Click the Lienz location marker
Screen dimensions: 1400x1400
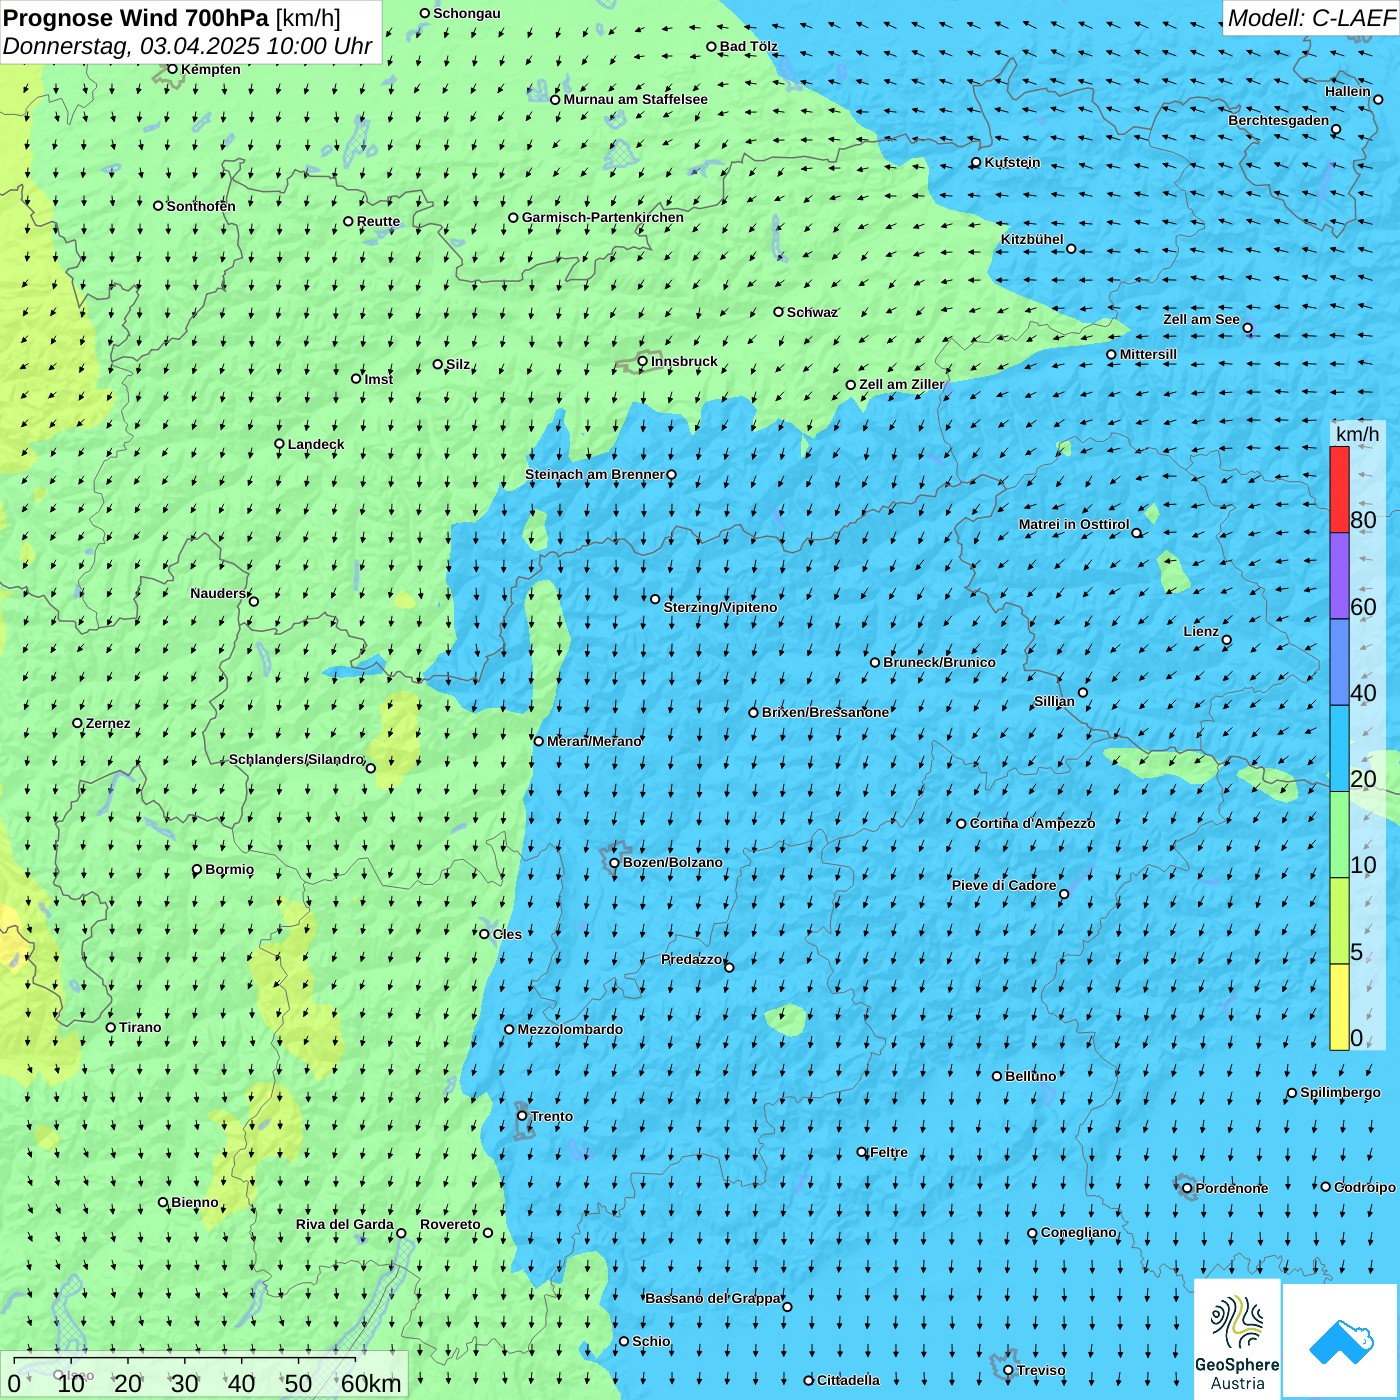click(1227, 640)
